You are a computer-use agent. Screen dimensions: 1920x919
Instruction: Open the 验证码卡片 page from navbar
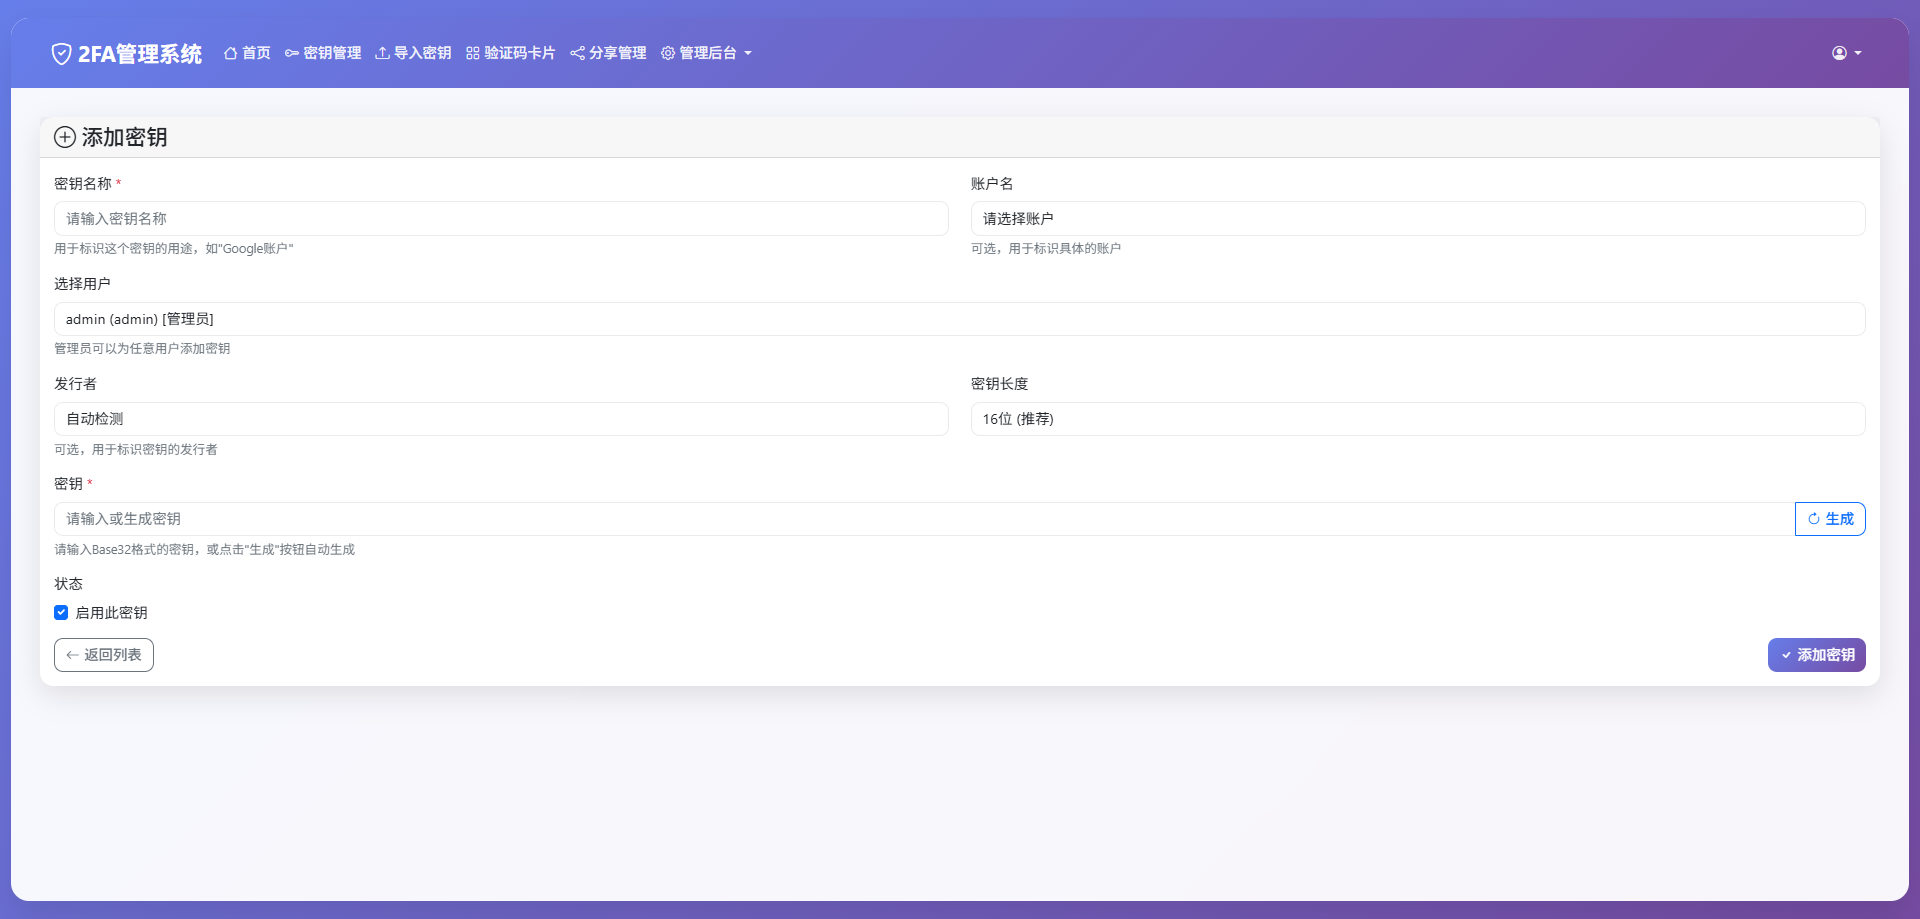click(518, 53)
